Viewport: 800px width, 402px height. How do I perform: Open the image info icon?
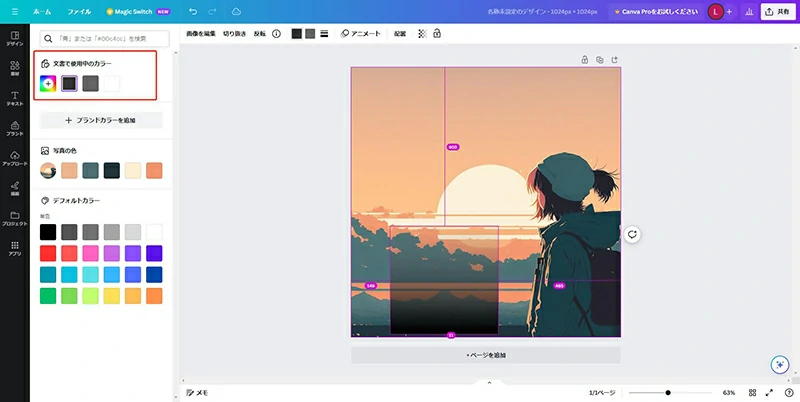point(277,34)
